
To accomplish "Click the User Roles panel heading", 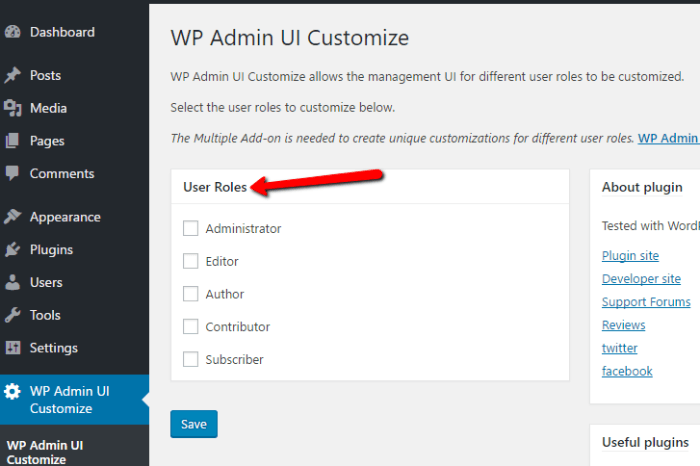I will pos(215,187).
